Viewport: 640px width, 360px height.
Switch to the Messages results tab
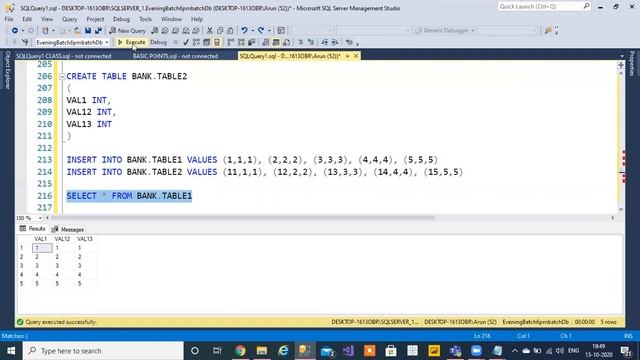pyautogui.click(x=68, y=229)
